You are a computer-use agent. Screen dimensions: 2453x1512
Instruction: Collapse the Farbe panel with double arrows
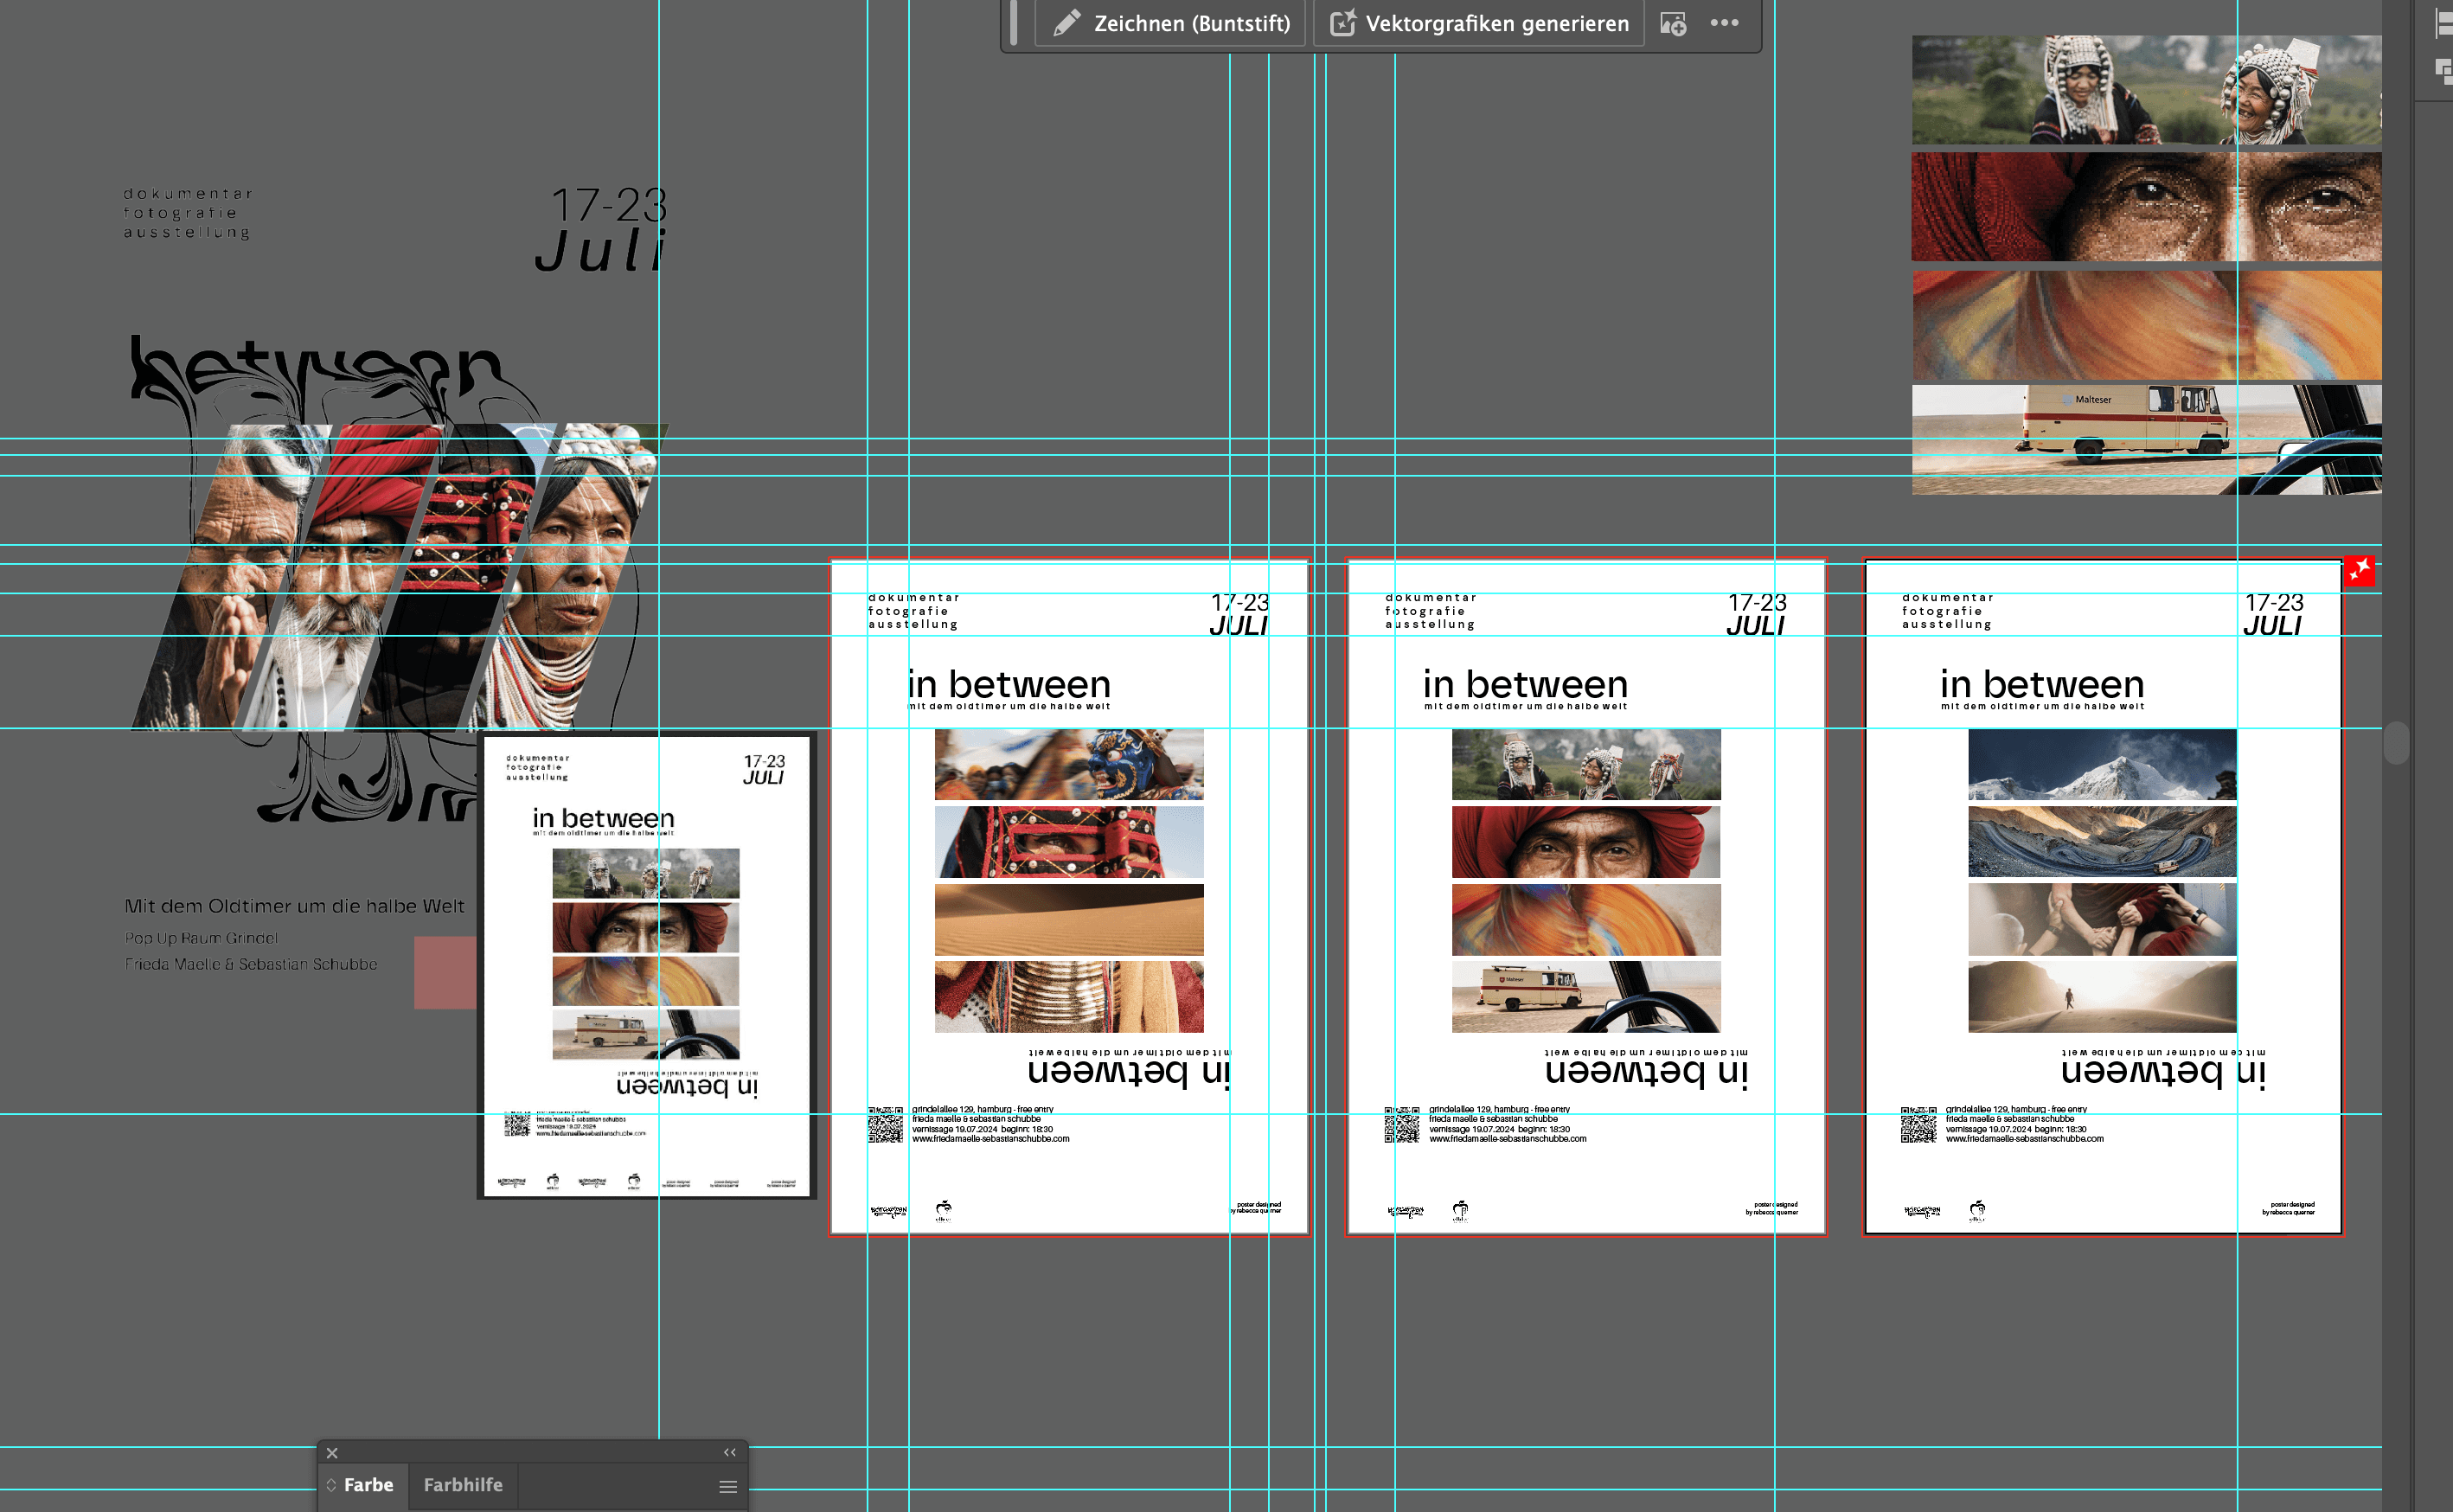pos(729,1452)
